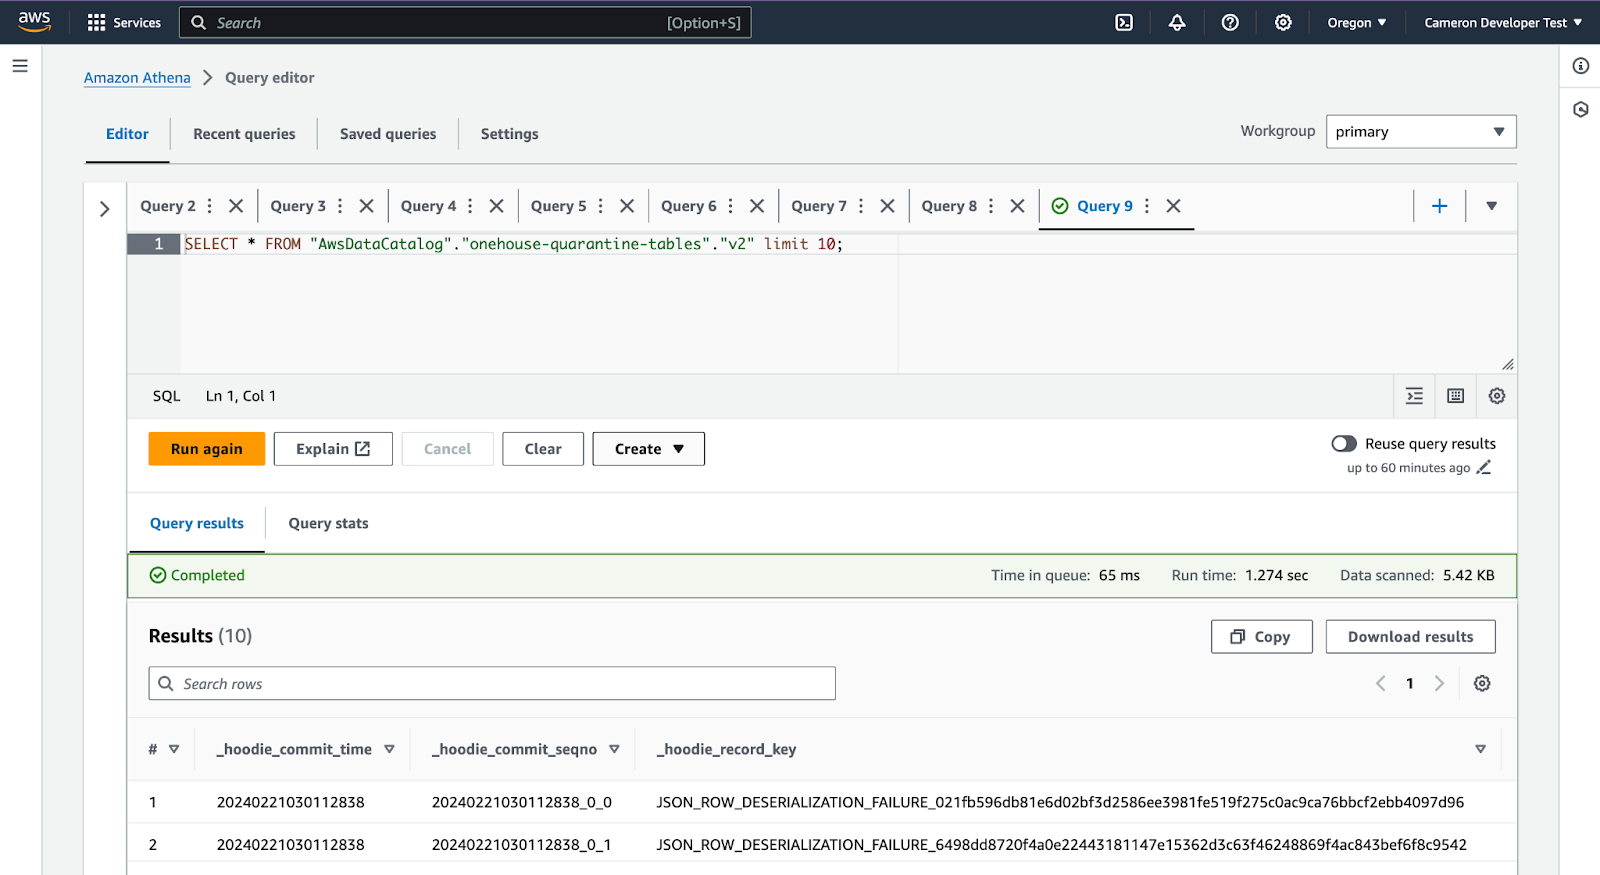Screen dimensions: 1600x875
Task: Focus the AWS top search field
Action: [465, 22]
